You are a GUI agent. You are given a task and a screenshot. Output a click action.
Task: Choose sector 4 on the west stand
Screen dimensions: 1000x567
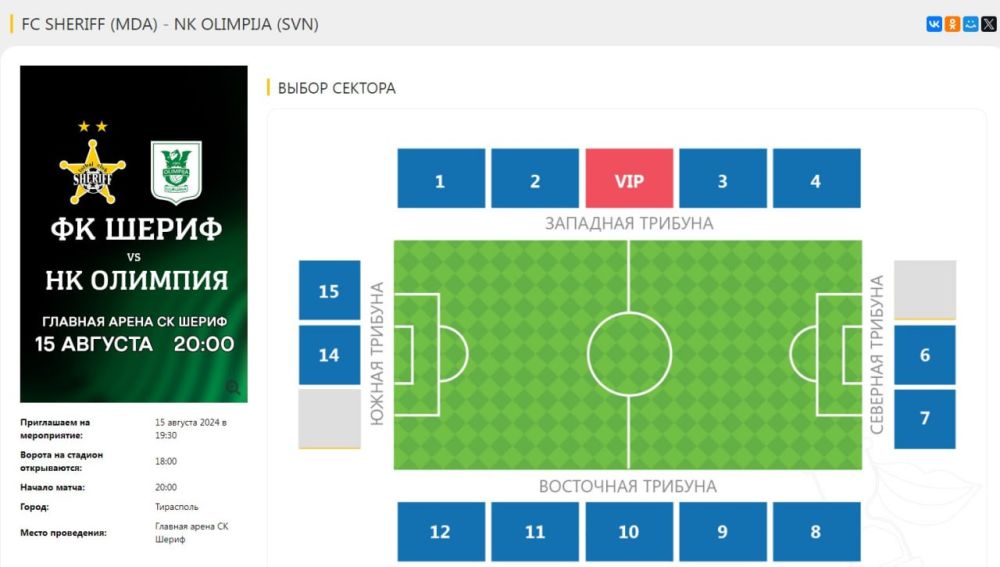coord(816,180)
